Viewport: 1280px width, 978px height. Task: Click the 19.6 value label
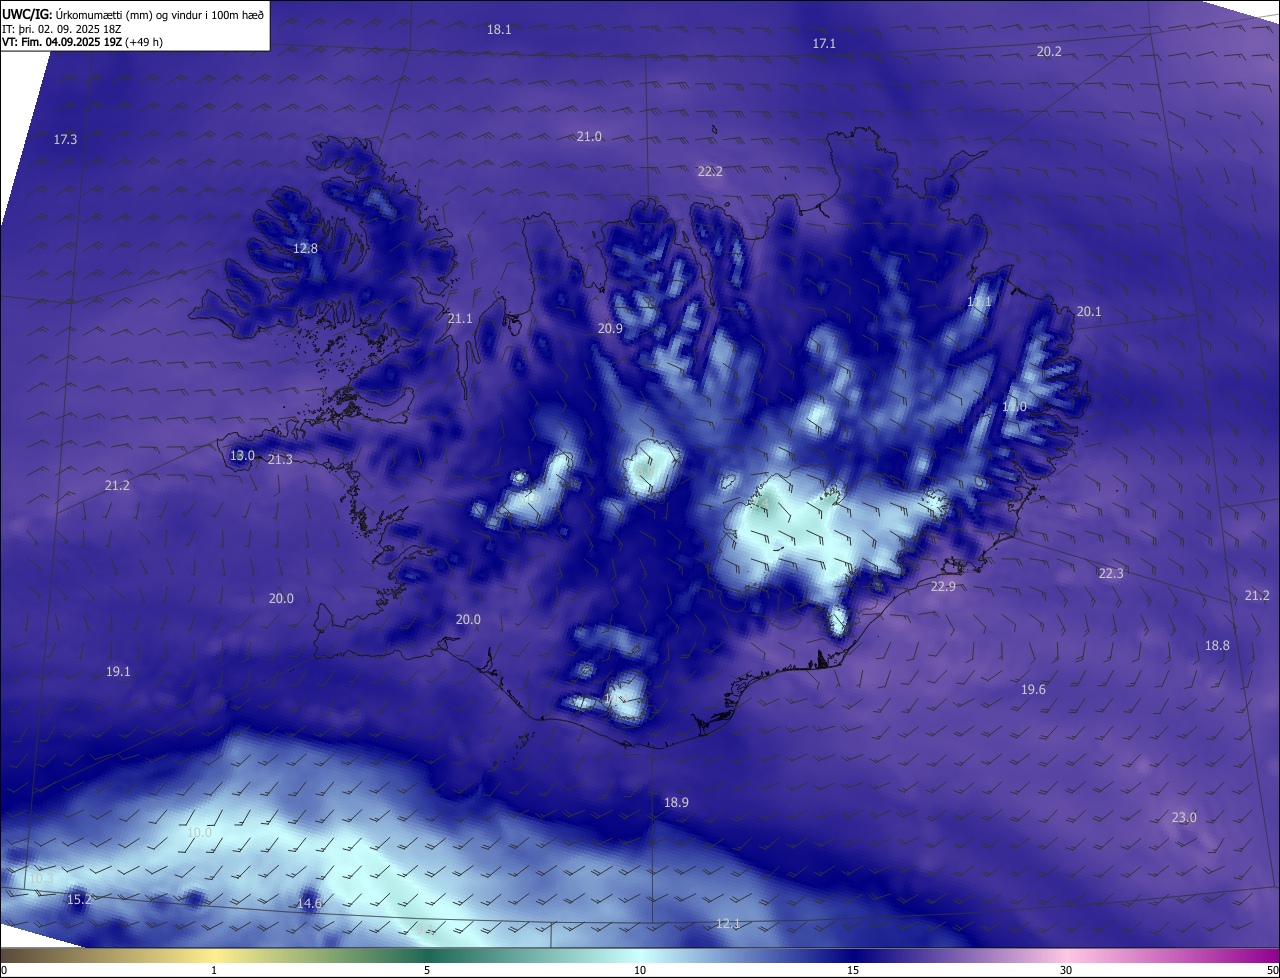[1033, 690]
